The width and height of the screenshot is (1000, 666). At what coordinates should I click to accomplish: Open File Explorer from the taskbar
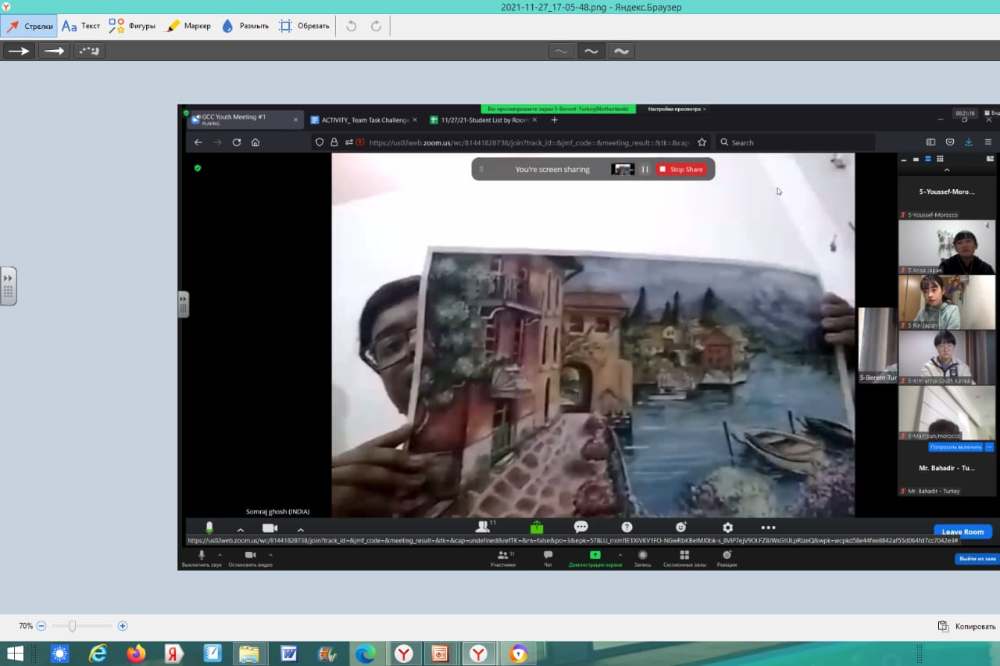tap(249, 654)
